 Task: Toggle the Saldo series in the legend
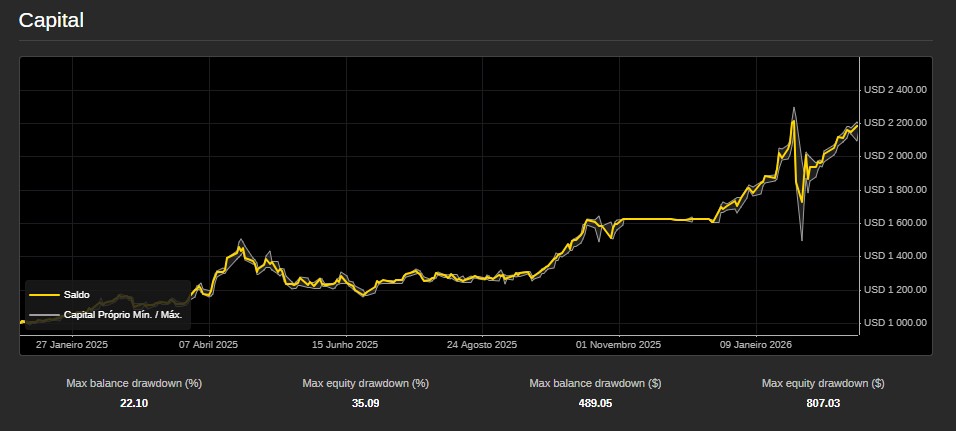pos(76,295)
